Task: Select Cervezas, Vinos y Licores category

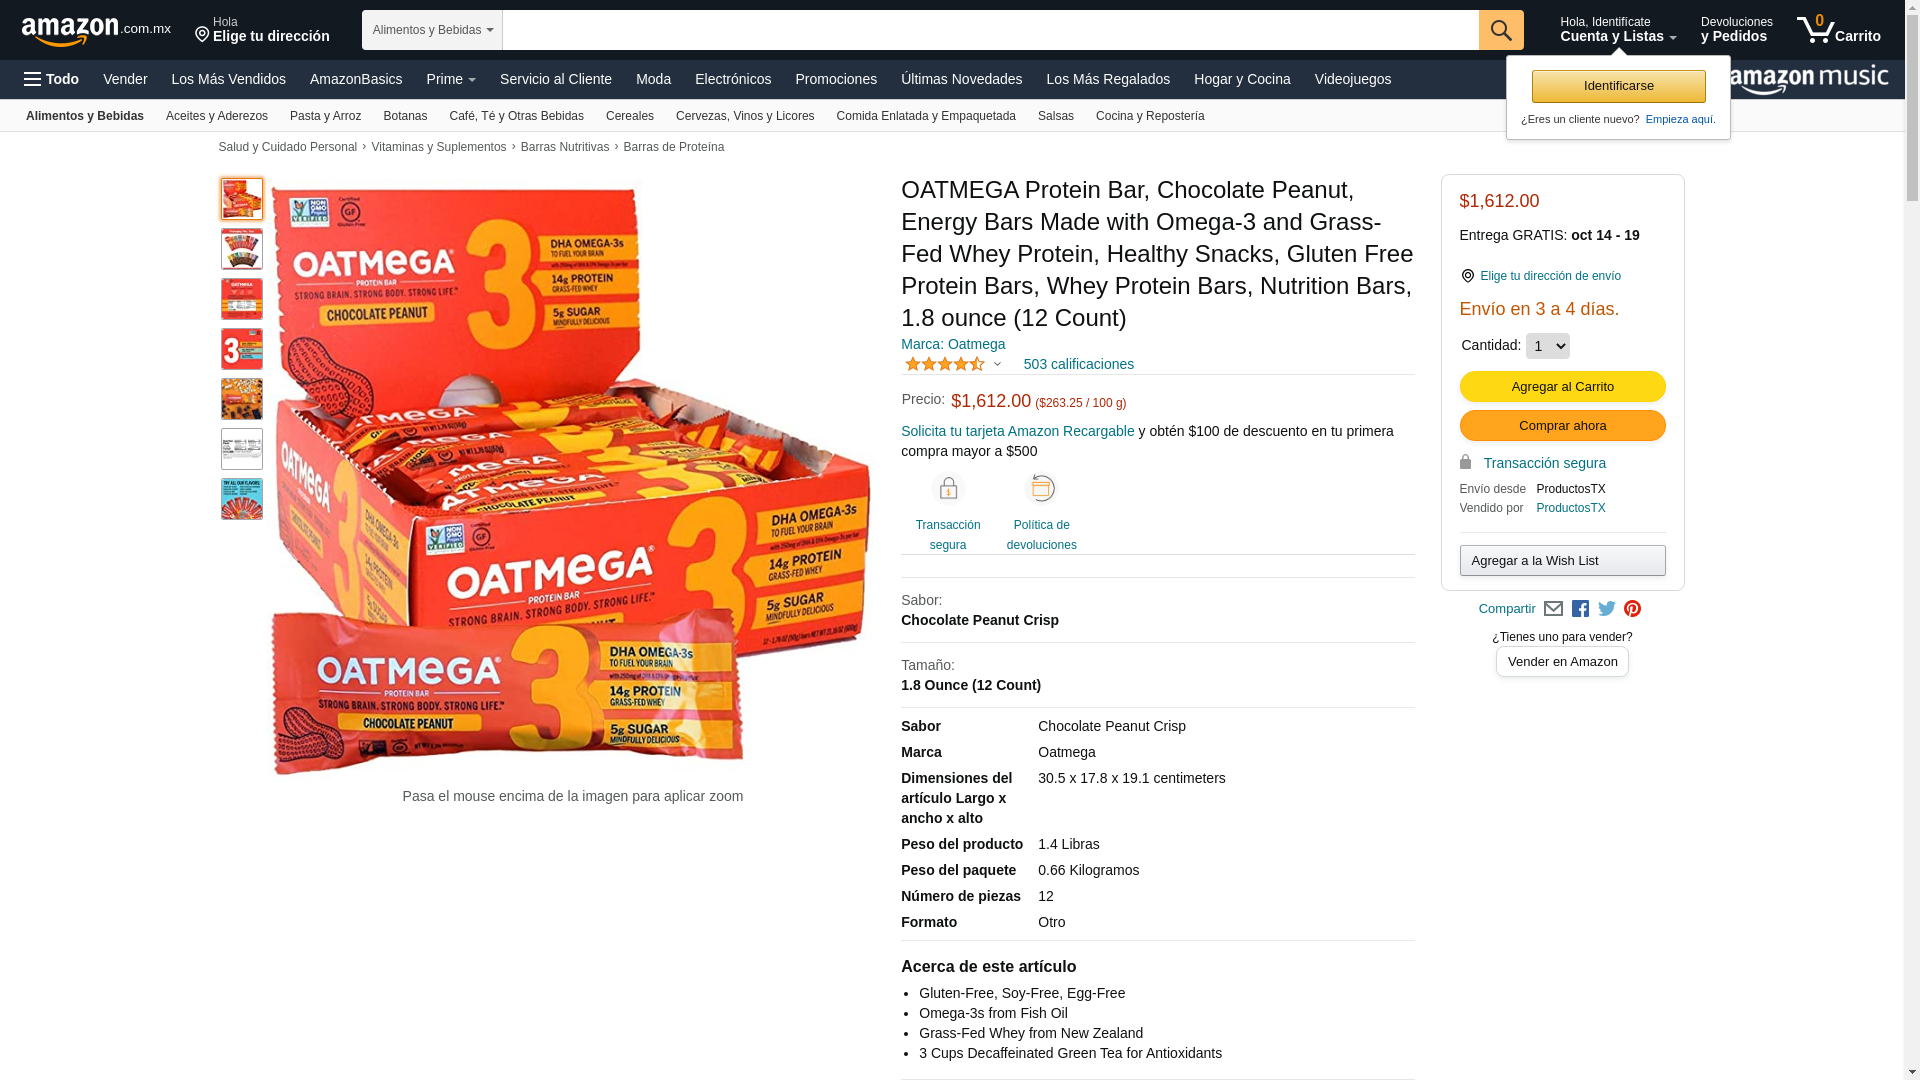Action: [745, 116]
